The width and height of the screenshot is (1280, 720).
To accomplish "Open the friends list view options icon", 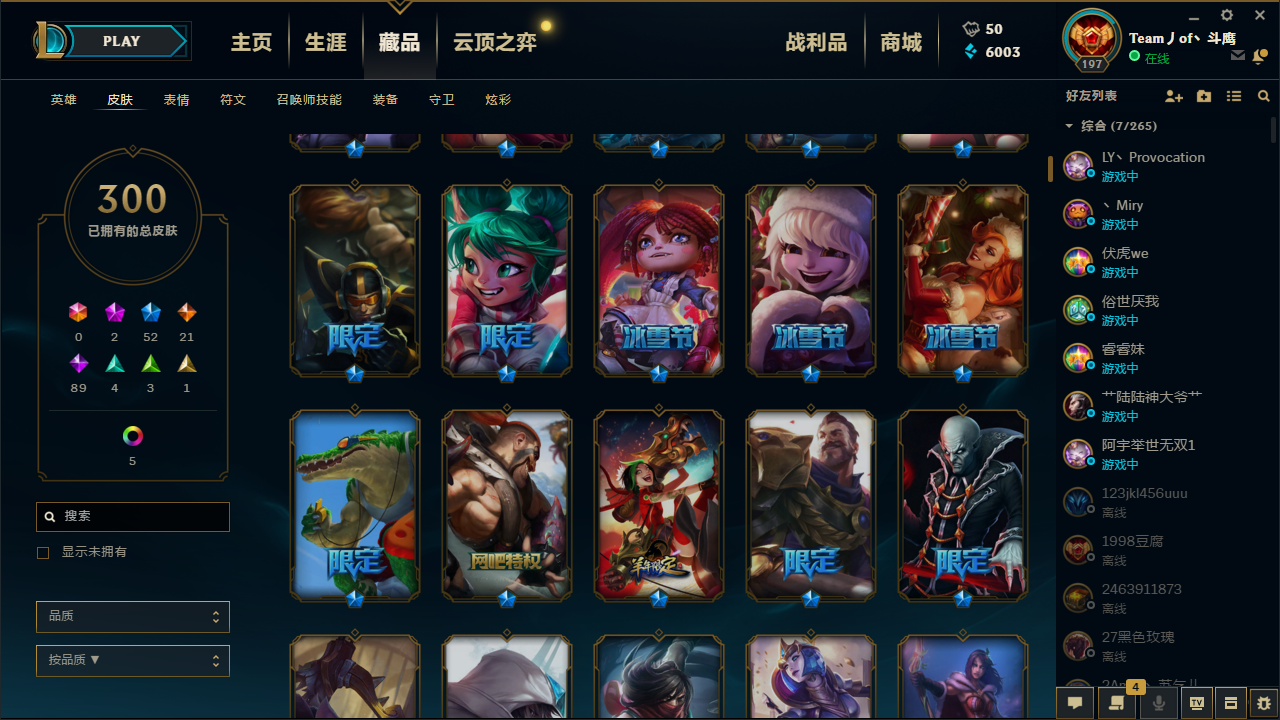I will (x=1234, y=96).
